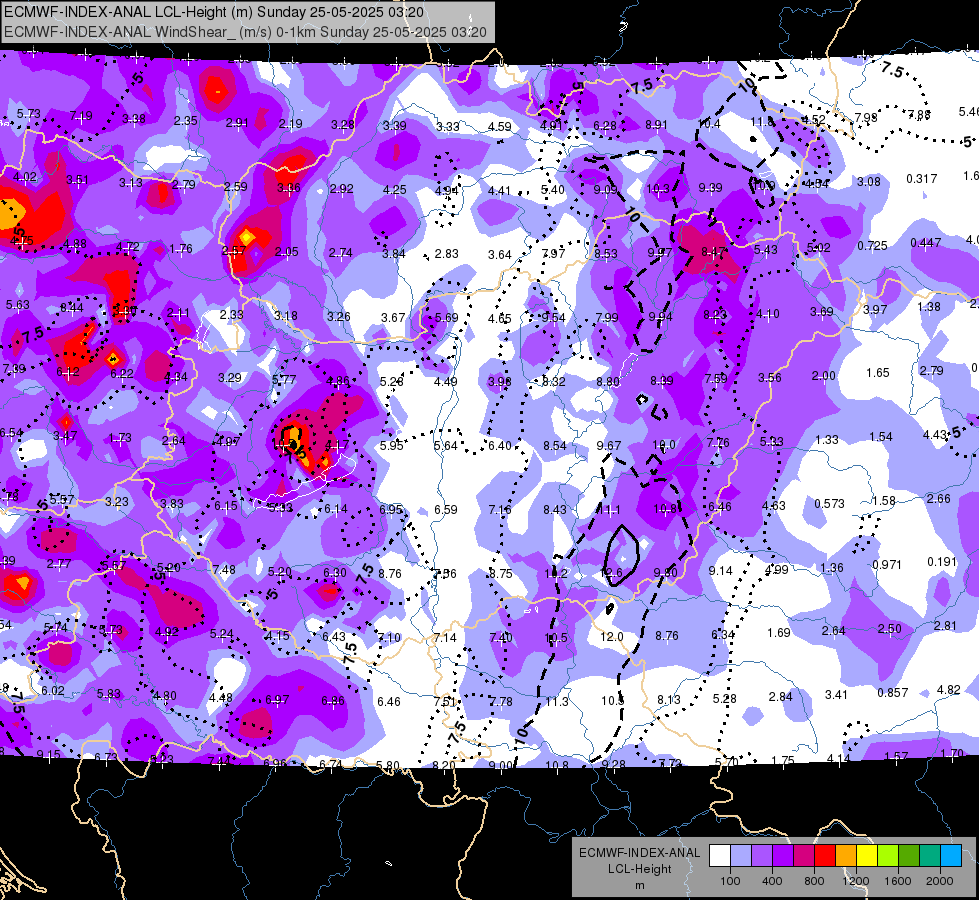Click the grid value '0.573'
This screenshot has width=979, height=900.
tap(829, 503)
